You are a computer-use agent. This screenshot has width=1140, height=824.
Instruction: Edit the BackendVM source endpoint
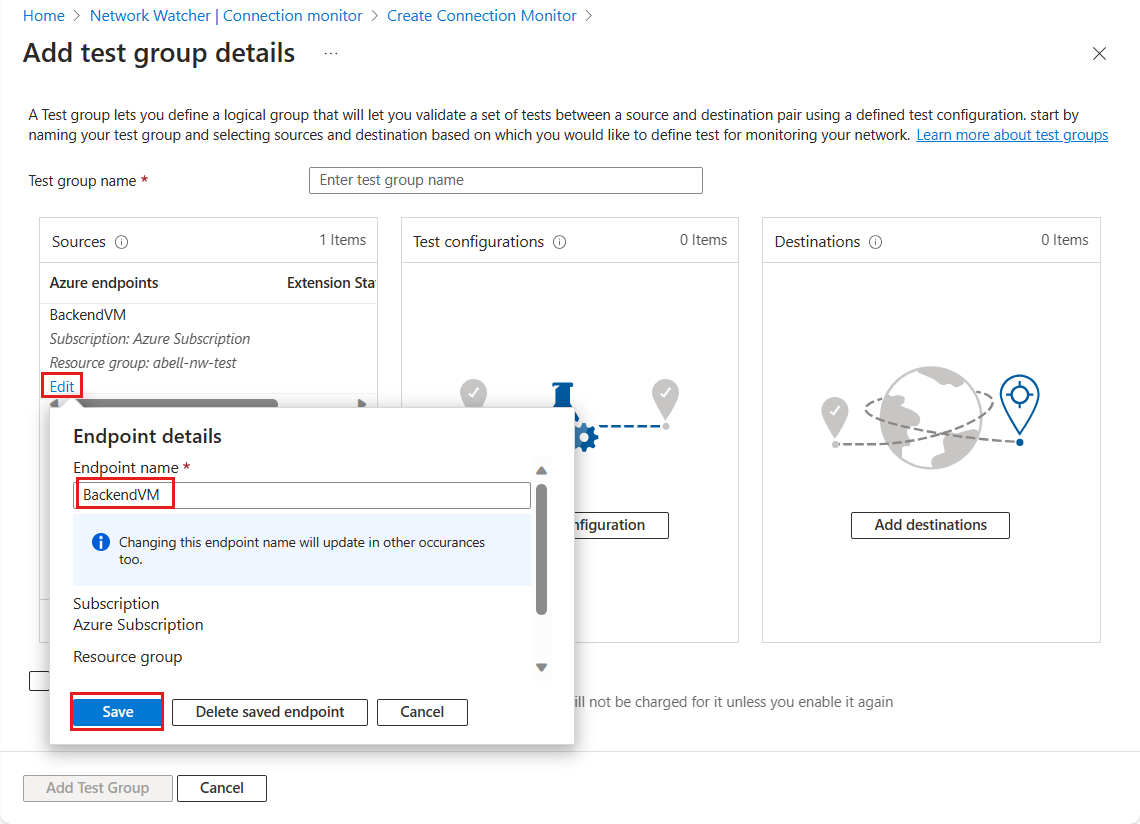60,386
